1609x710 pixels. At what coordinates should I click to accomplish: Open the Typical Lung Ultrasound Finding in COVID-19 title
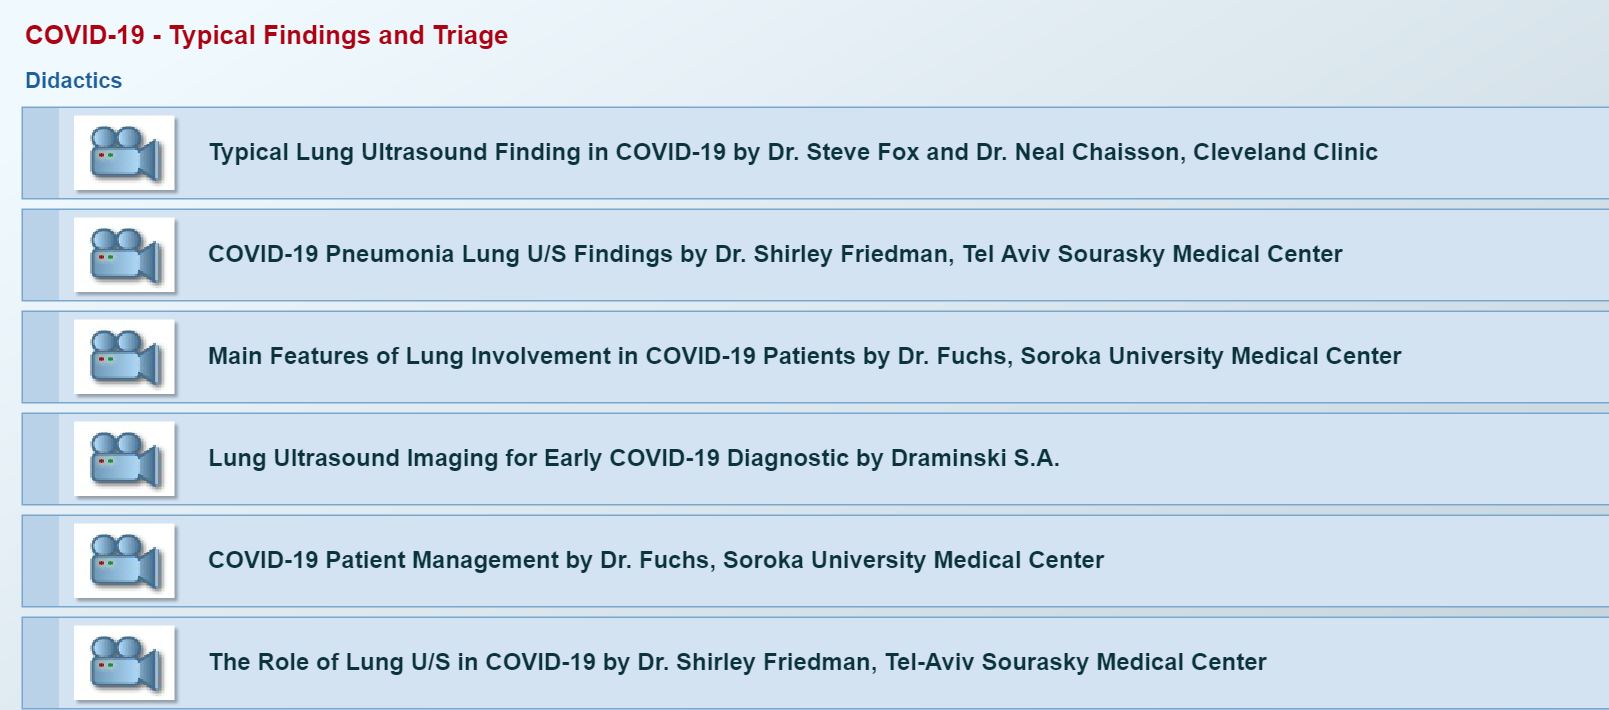coord(793,152)
